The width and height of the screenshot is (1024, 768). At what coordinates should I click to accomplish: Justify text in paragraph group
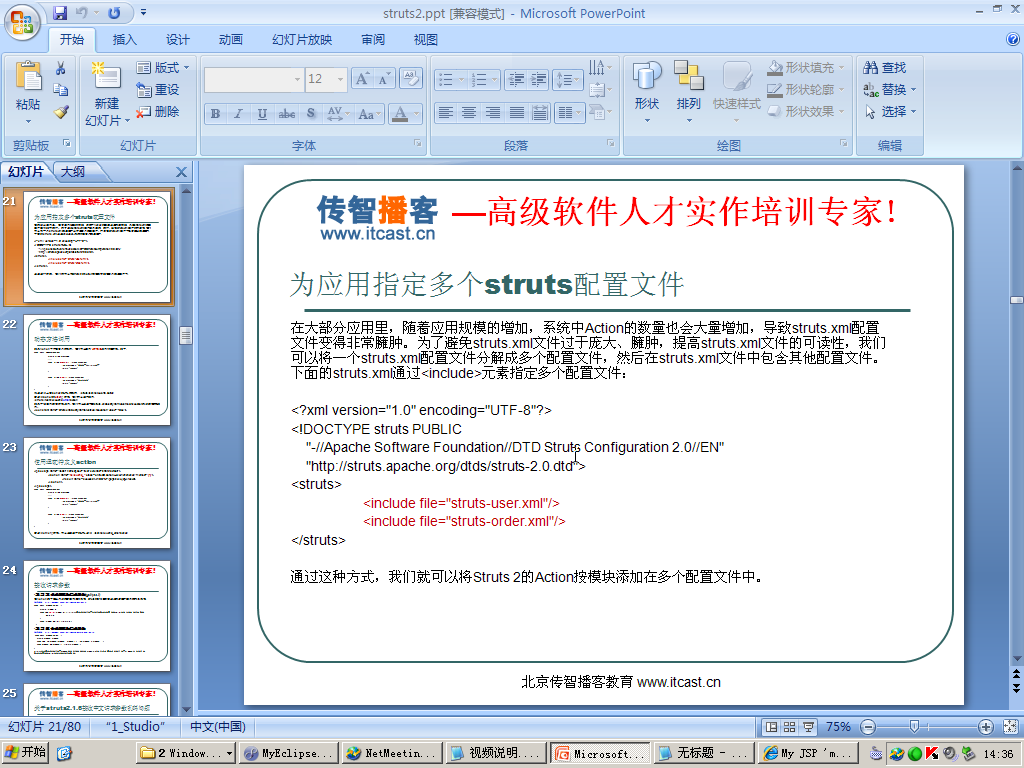pos(517,113)
